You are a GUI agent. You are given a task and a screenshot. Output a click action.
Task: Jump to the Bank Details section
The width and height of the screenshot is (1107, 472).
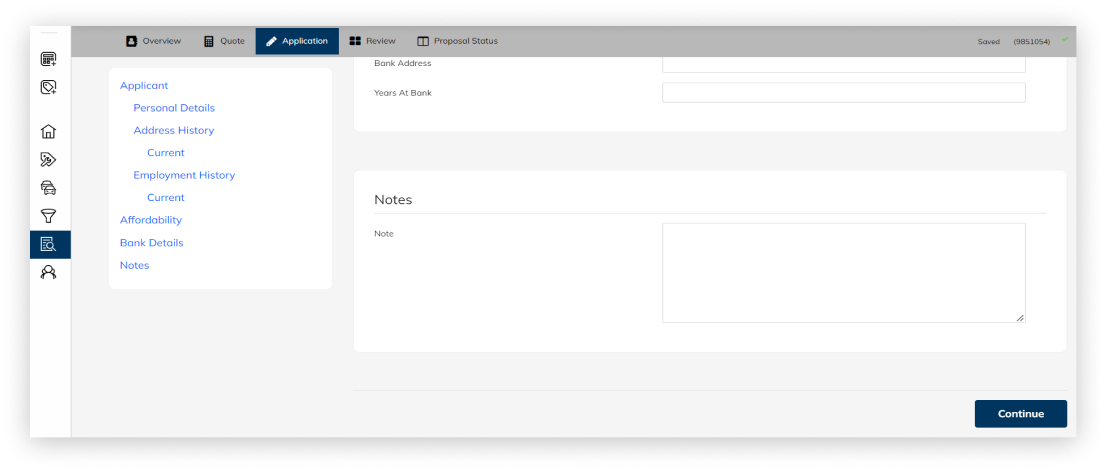pos(152,243)
